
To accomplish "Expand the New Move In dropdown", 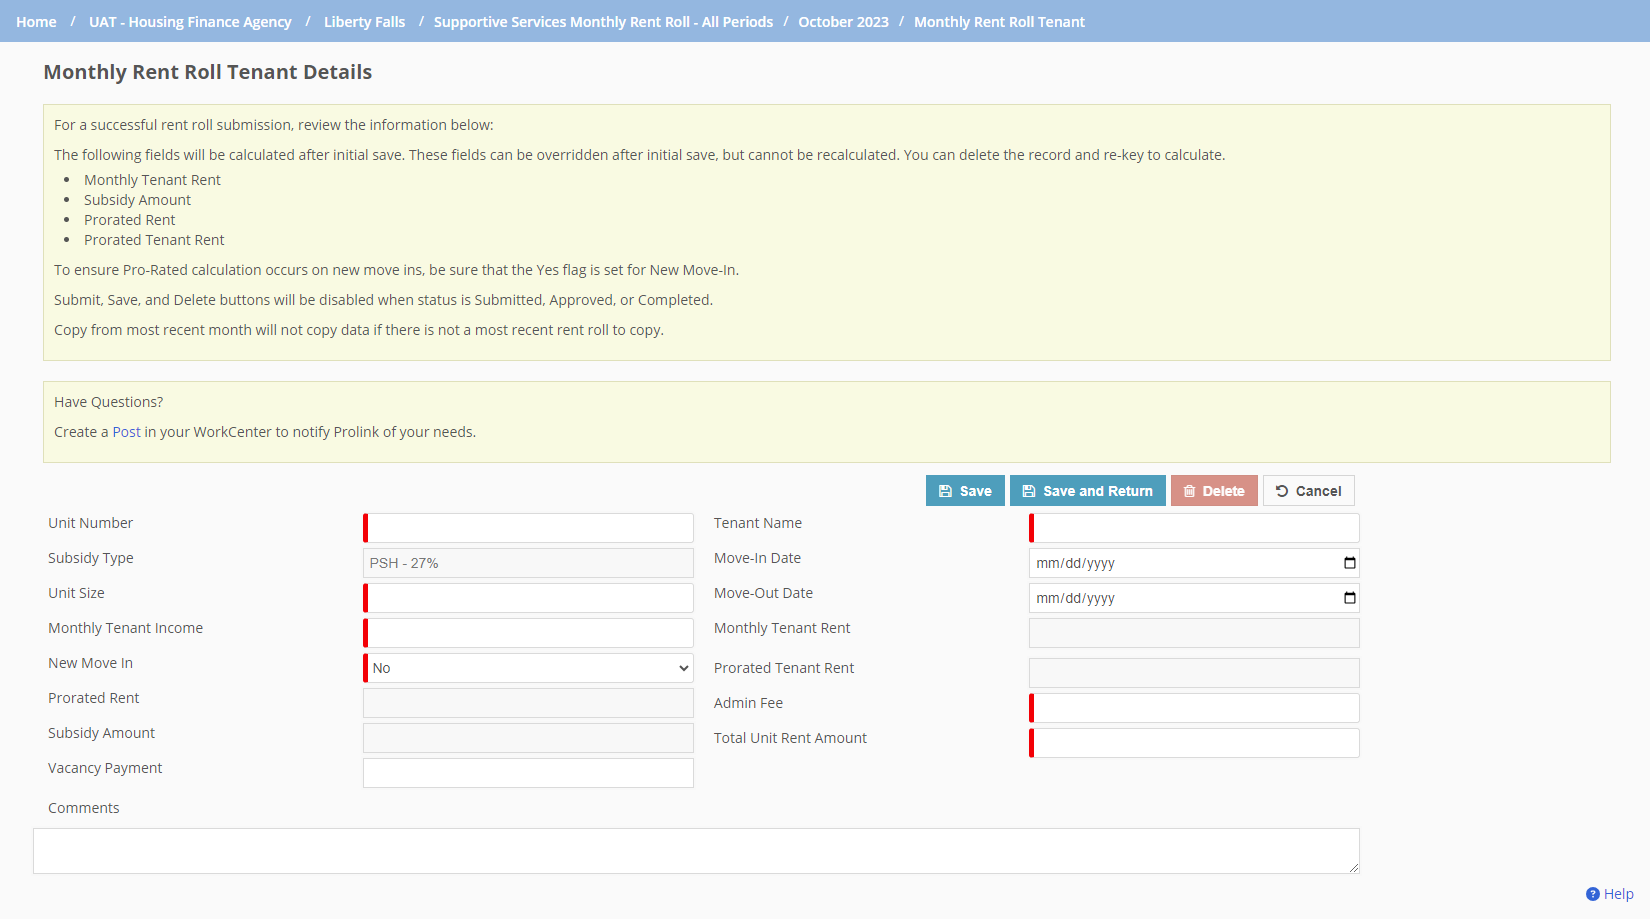I will pos(529,668).
